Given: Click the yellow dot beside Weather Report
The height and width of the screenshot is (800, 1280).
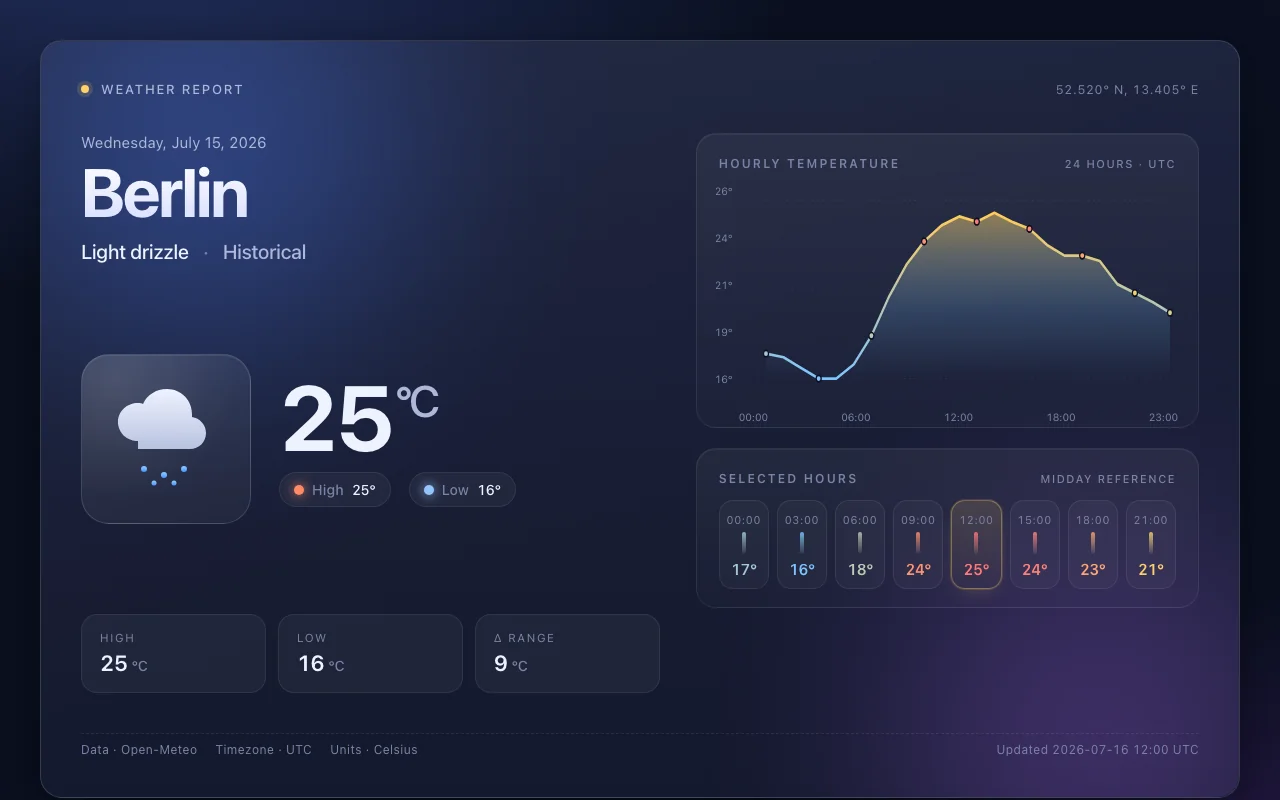Looking at the screenshot, I should tap(85, 89).
